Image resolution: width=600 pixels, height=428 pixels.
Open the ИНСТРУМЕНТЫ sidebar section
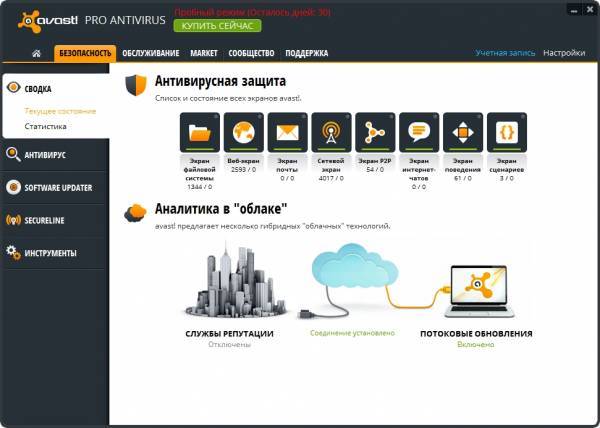click(55, 253)
